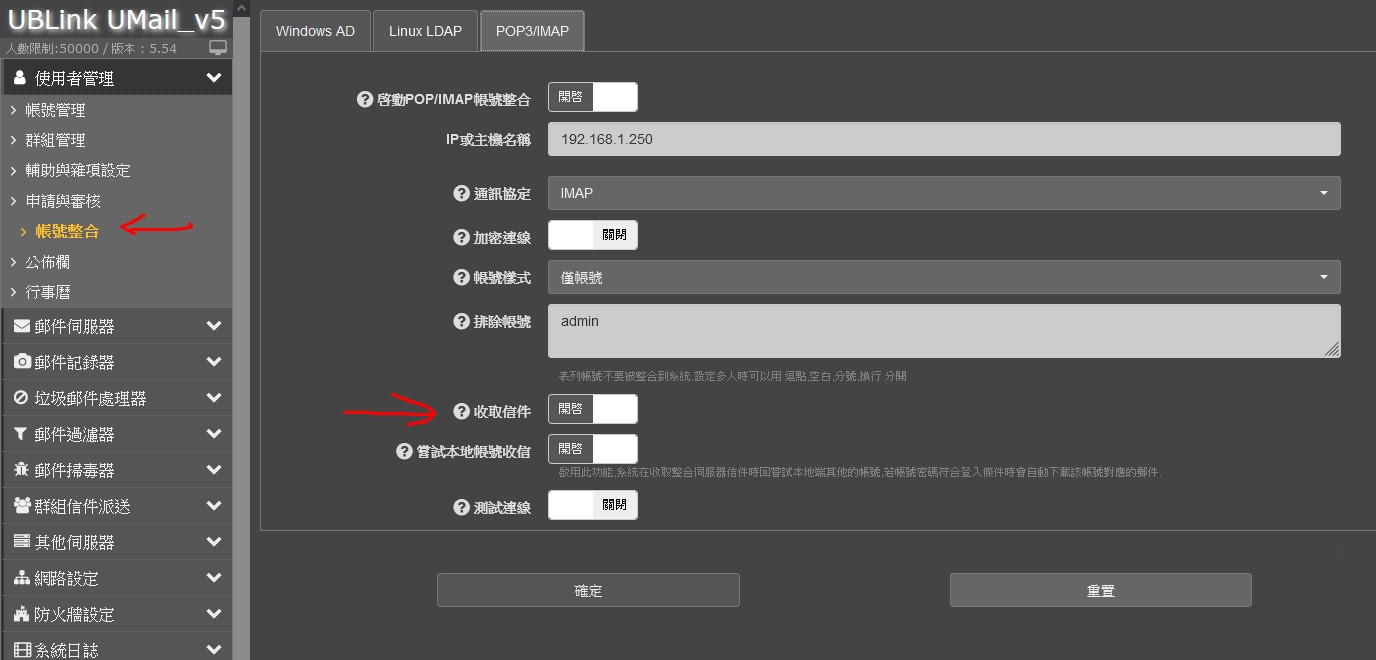
Task: Click the help icon beside 加密連線
Action: coord(461,238)
